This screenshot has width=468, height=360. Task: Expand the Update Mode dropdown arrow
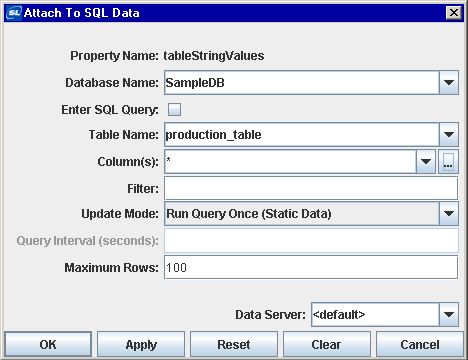[x=449, y=213]
